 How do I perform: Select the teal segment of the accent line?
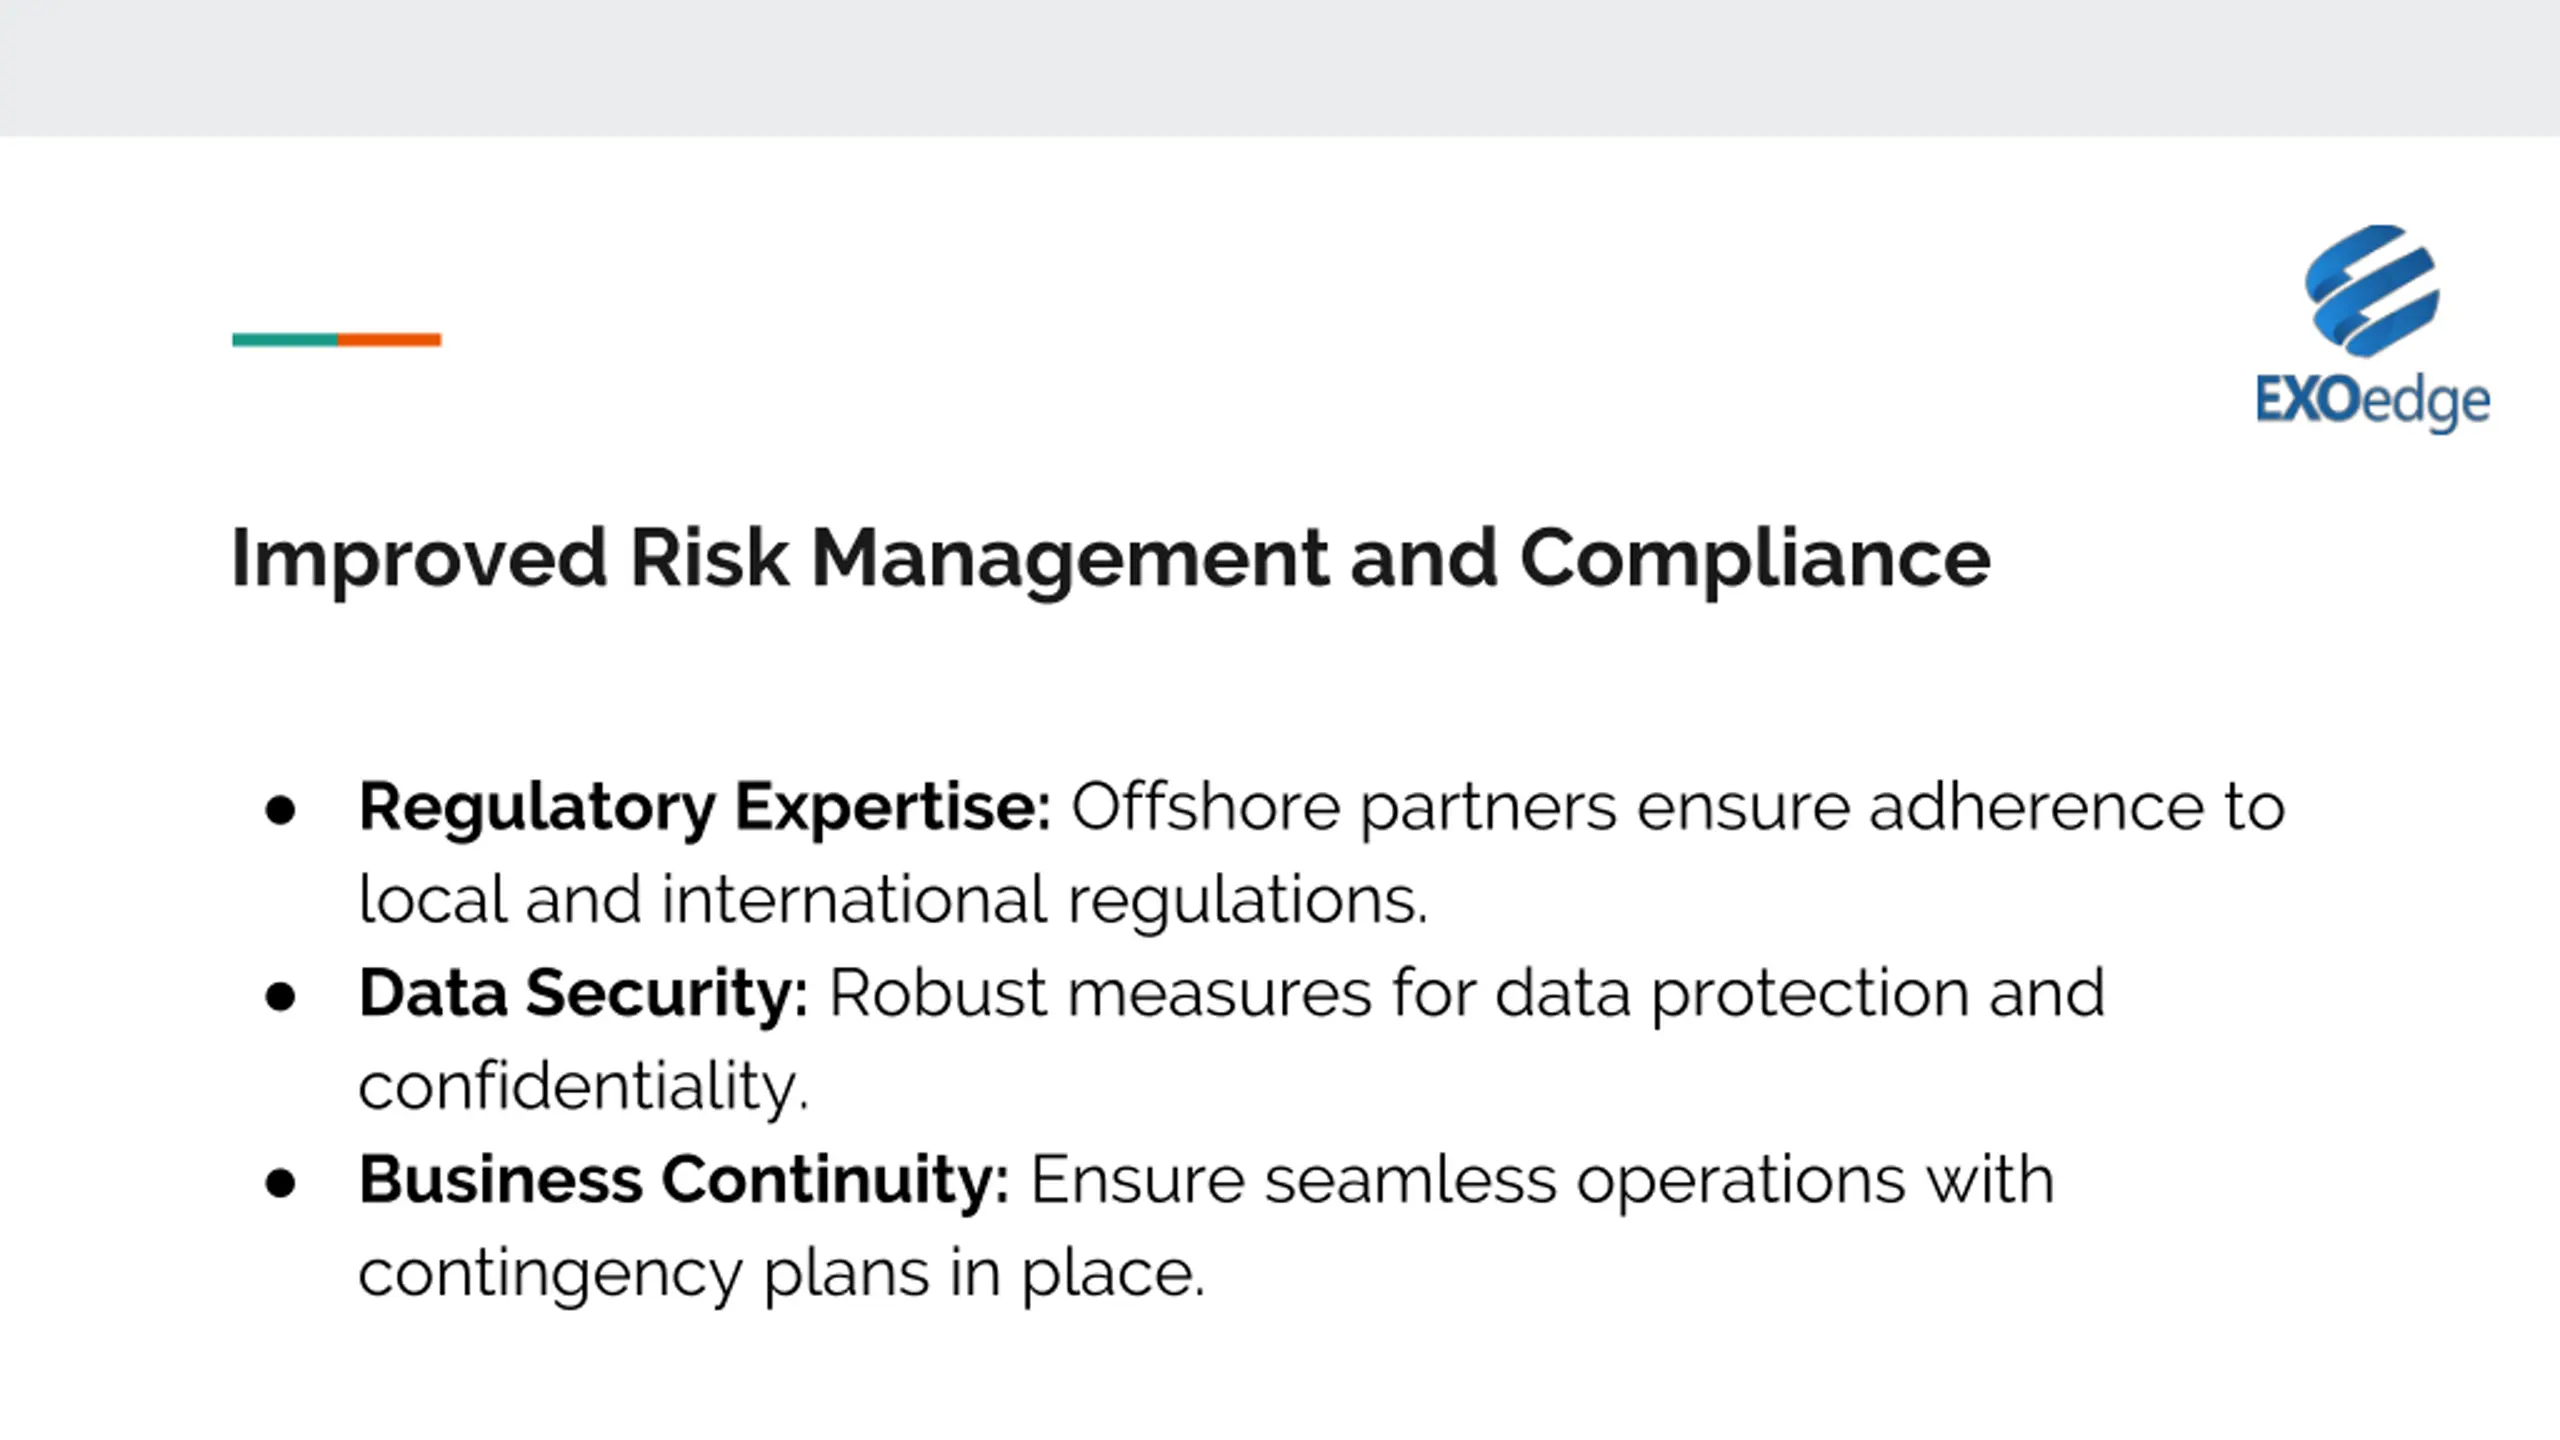pos(285,340)
